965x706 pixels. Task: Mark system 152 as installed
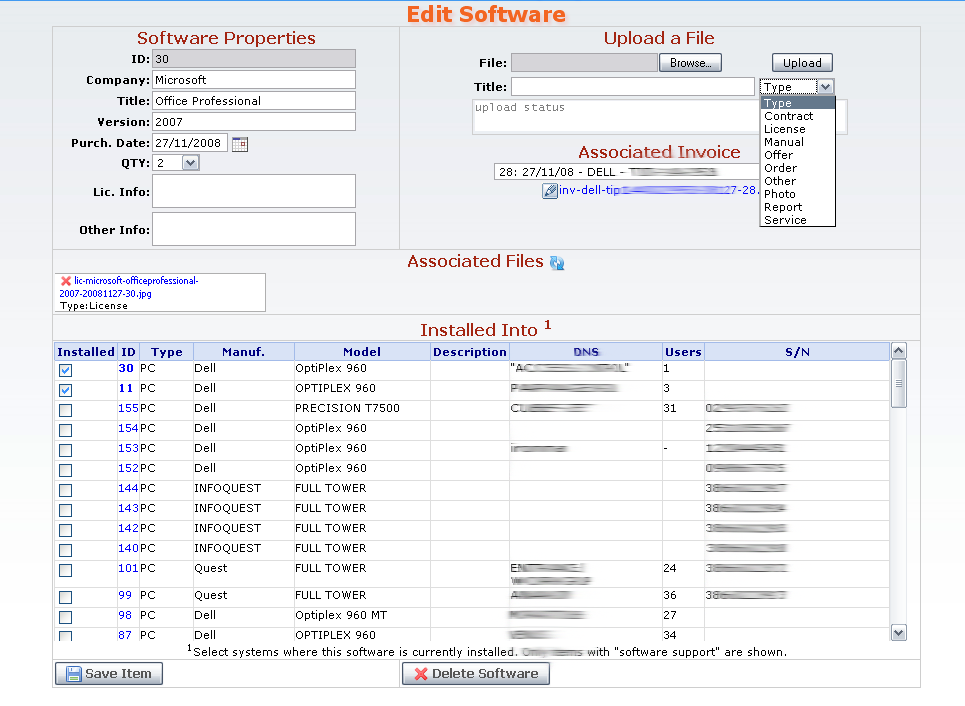coord(66,470)
